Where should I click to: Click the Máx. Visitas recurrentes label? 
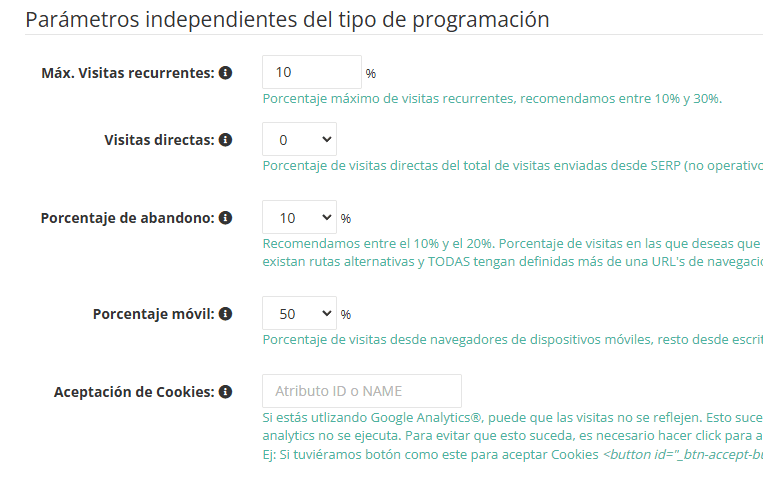pyautogui.click(x=128, y=73)
